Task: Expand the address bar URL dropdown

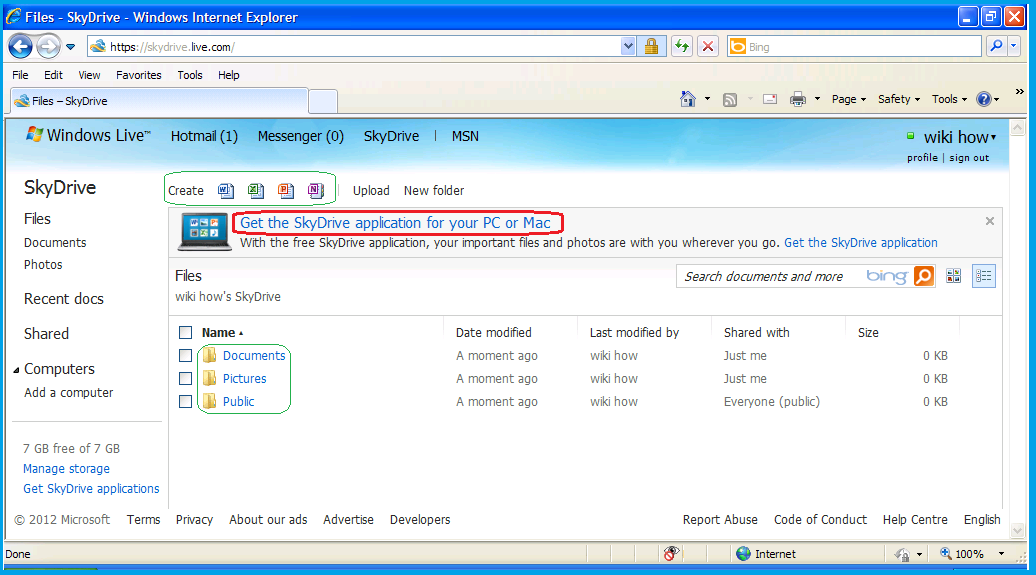Action: pos(628,46)
